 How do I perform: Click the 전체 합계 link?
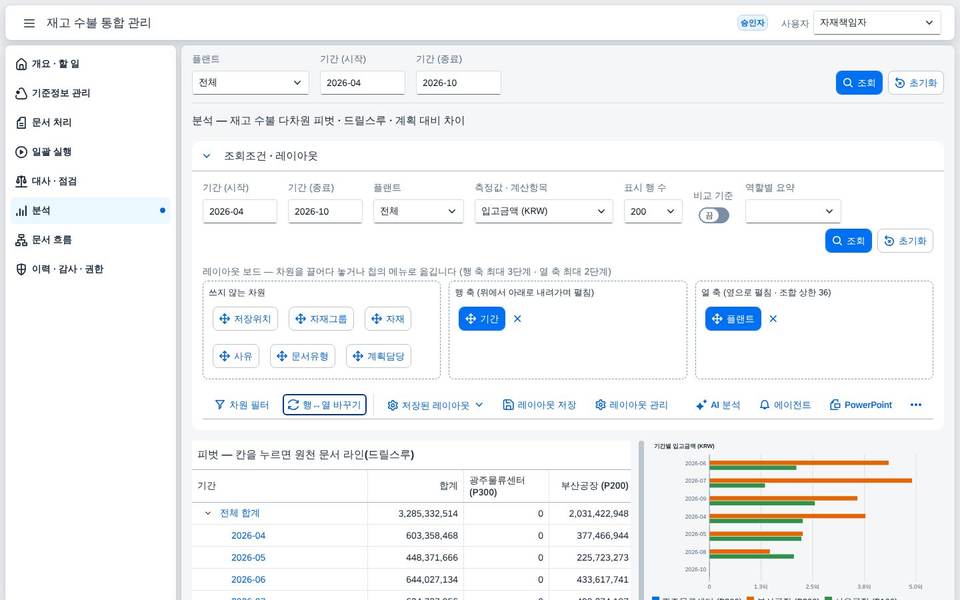240,514
